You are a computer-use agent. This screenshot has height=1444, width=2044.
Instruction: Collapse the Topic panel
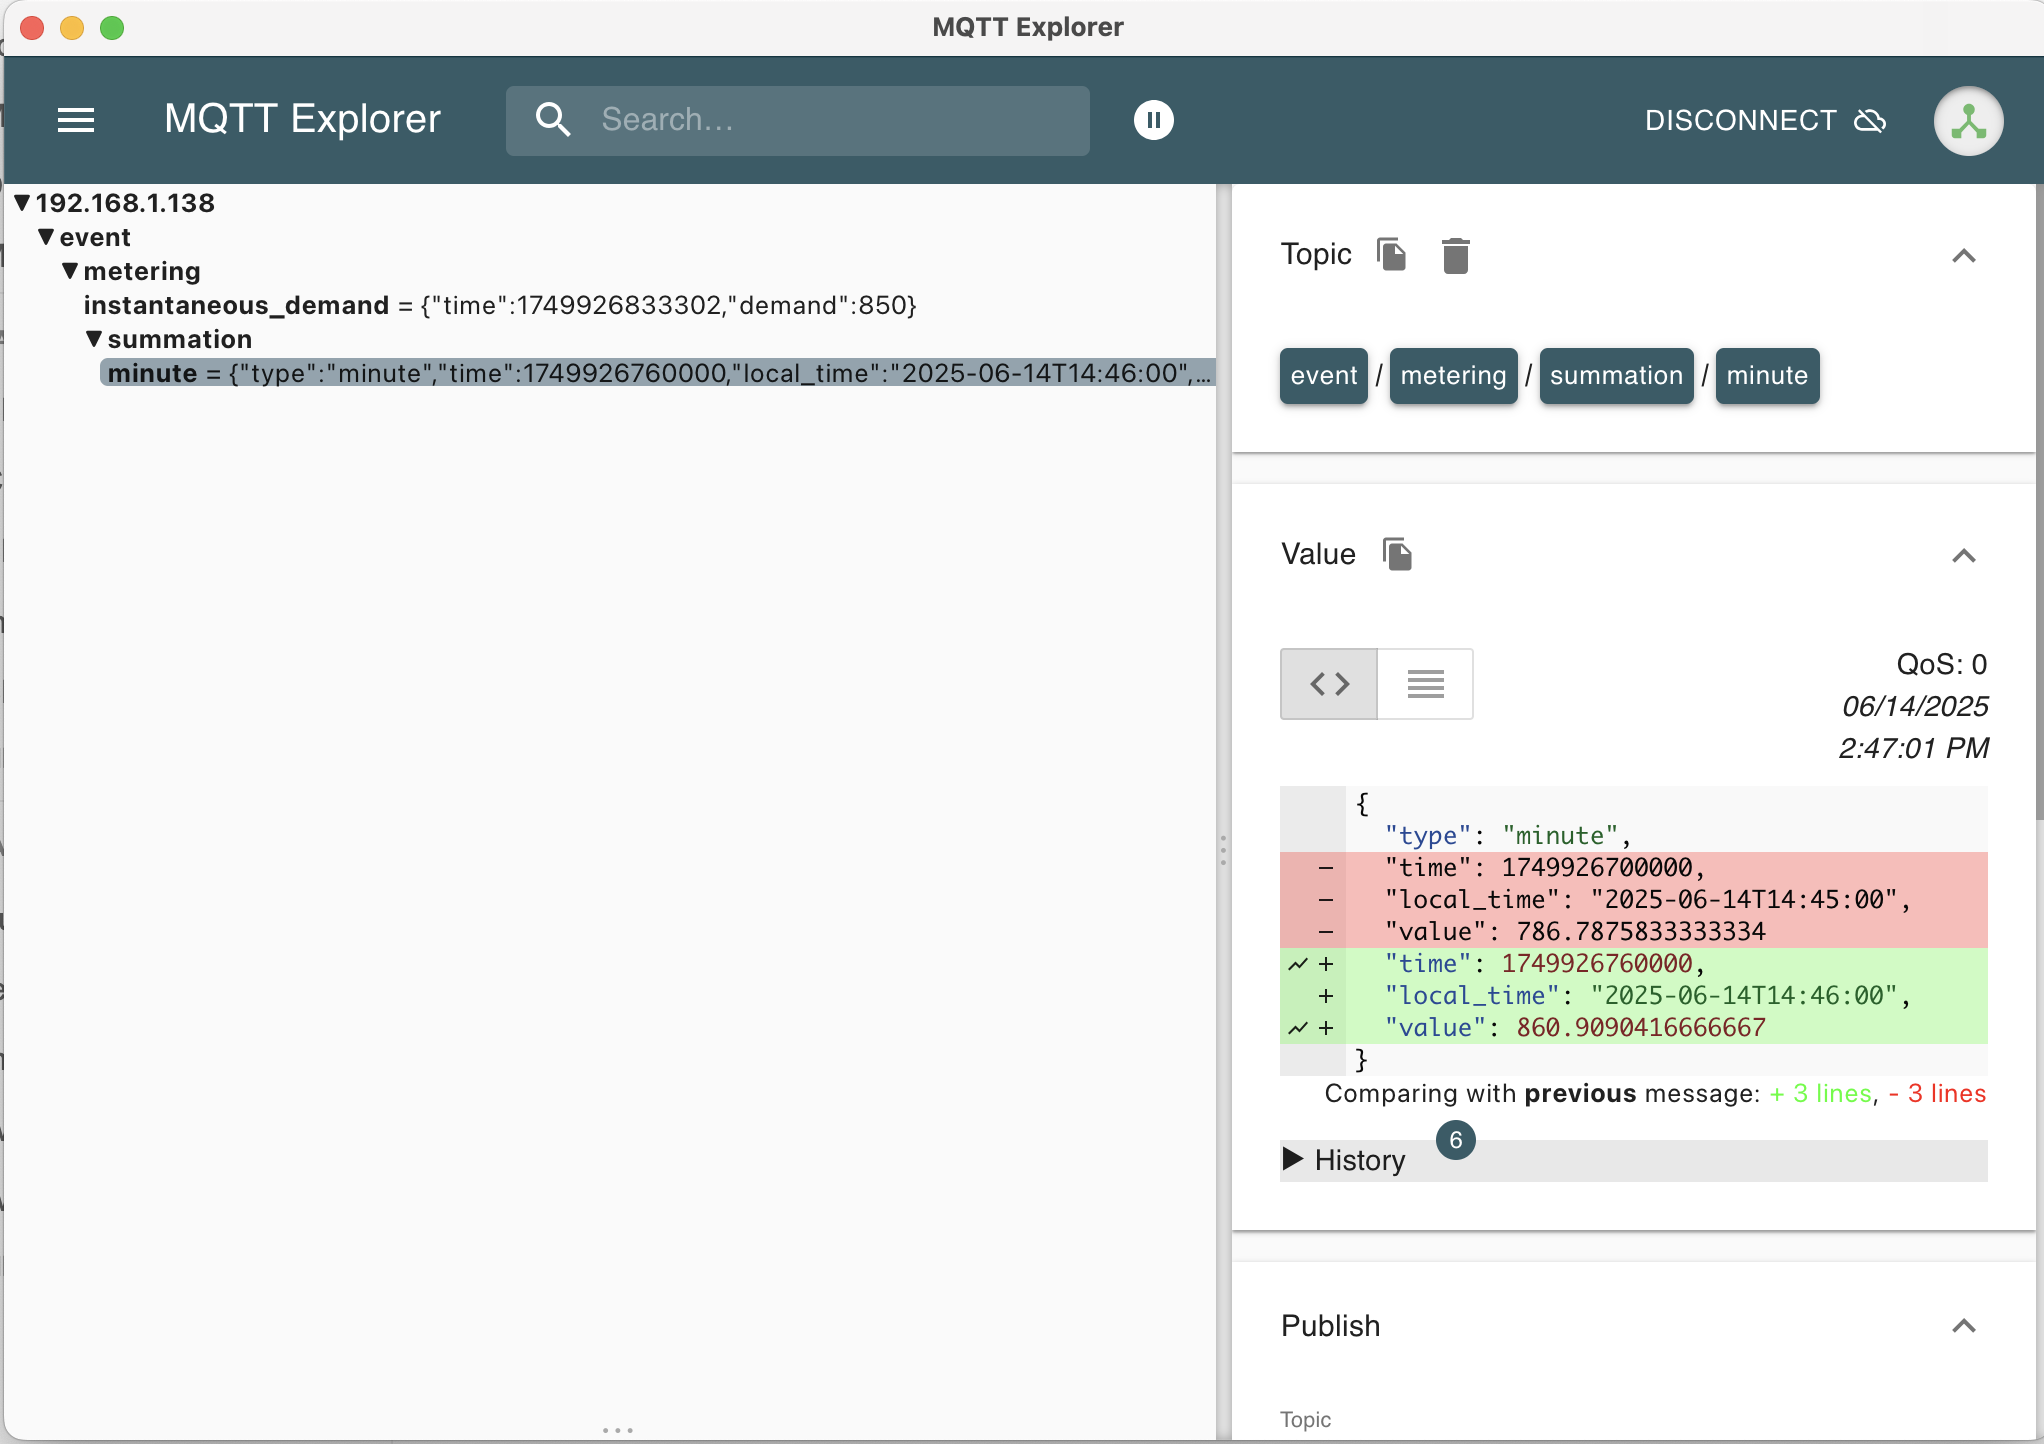point(1963,256)
